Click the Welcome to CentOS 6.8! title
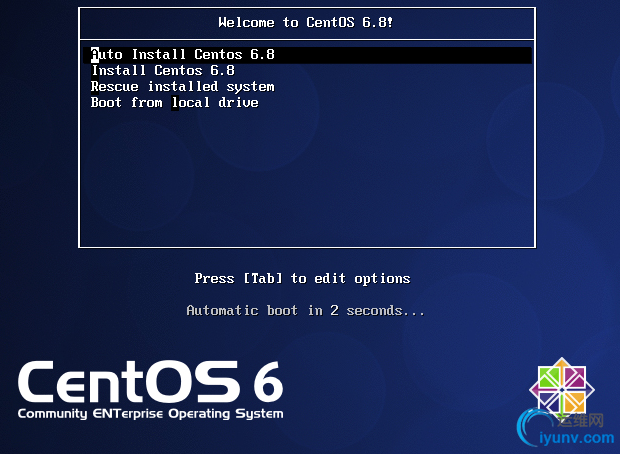 click(306, 23)
